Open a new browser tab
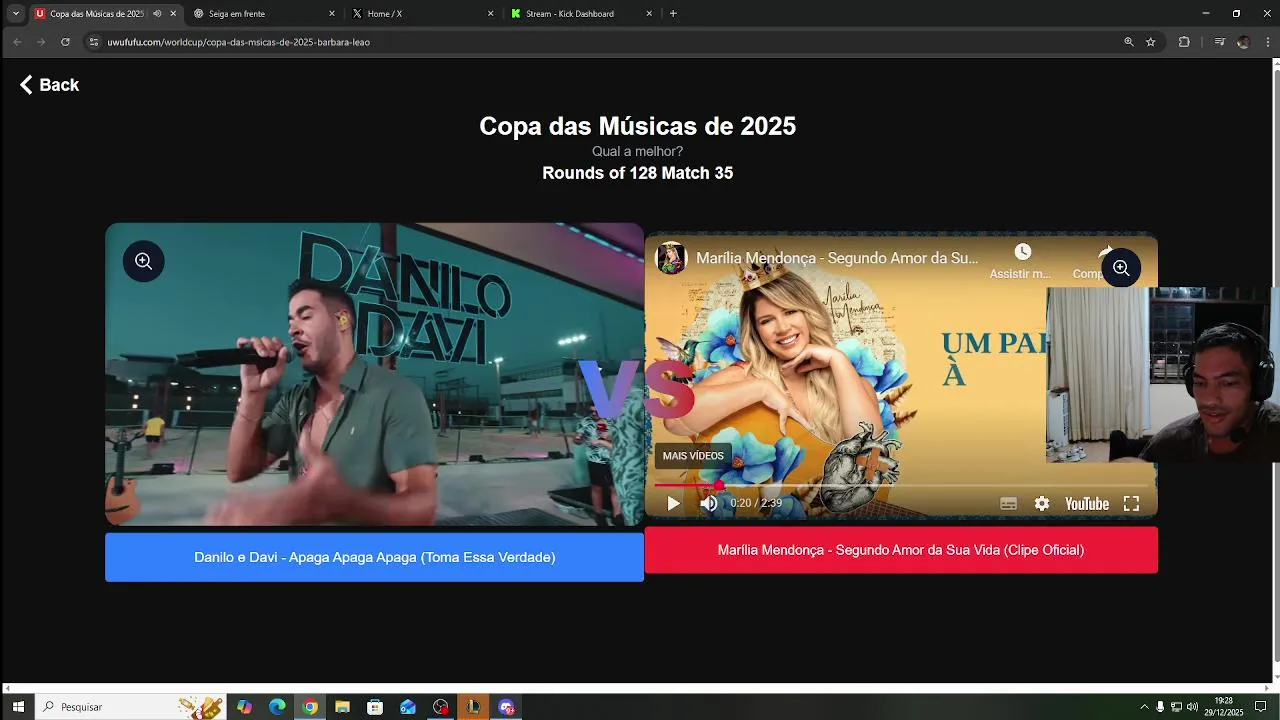 [x=673, y=14]
